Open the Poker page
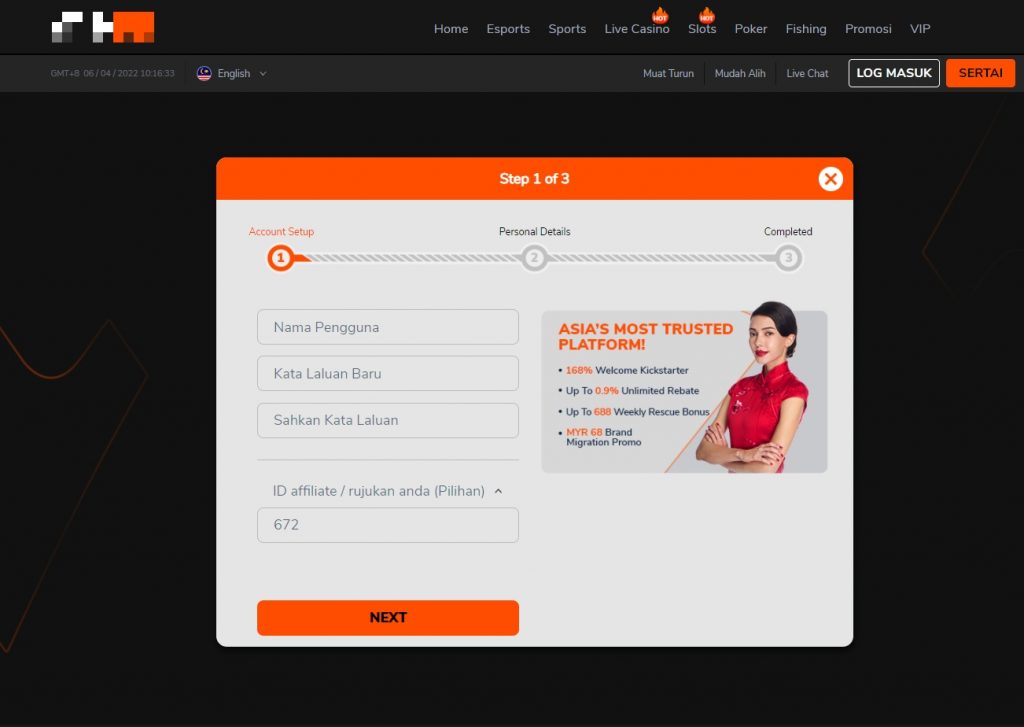 (x=751, y=29)
